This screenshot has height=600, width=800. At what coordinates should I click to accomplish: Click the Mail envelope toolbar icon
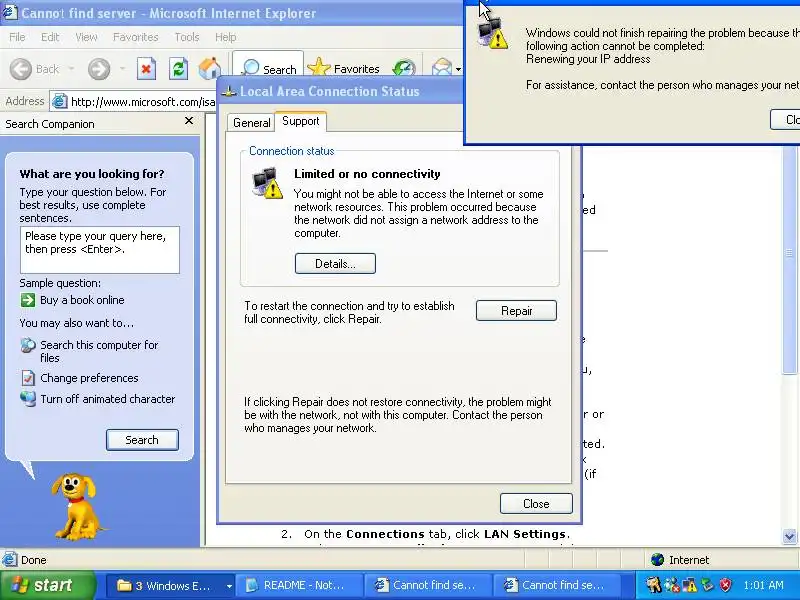441,69
